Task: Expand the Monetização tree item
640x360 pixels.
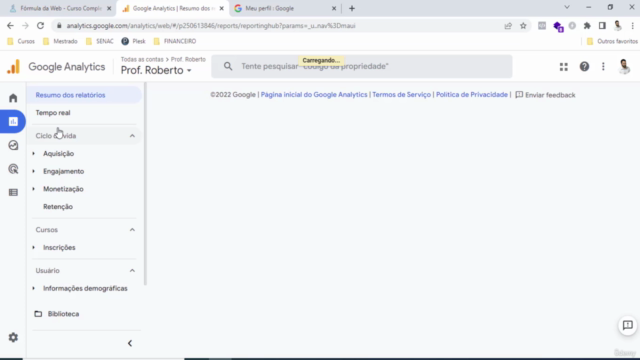Action: coord(33,189)
